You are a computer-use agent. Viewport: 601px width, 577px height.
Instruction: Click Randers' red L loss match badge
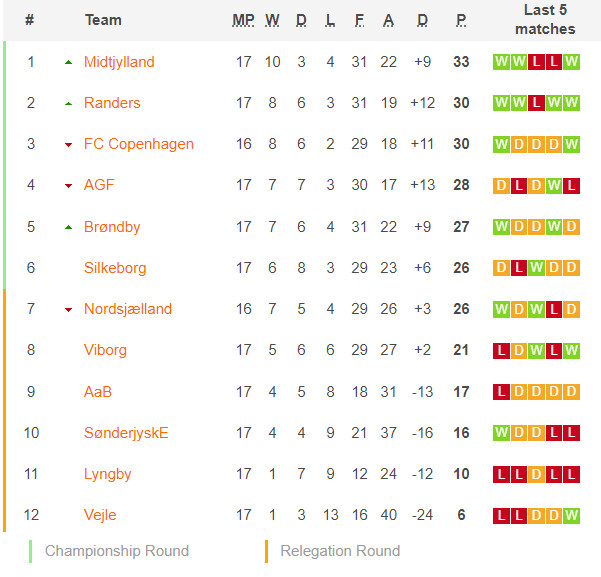(536, 103)
